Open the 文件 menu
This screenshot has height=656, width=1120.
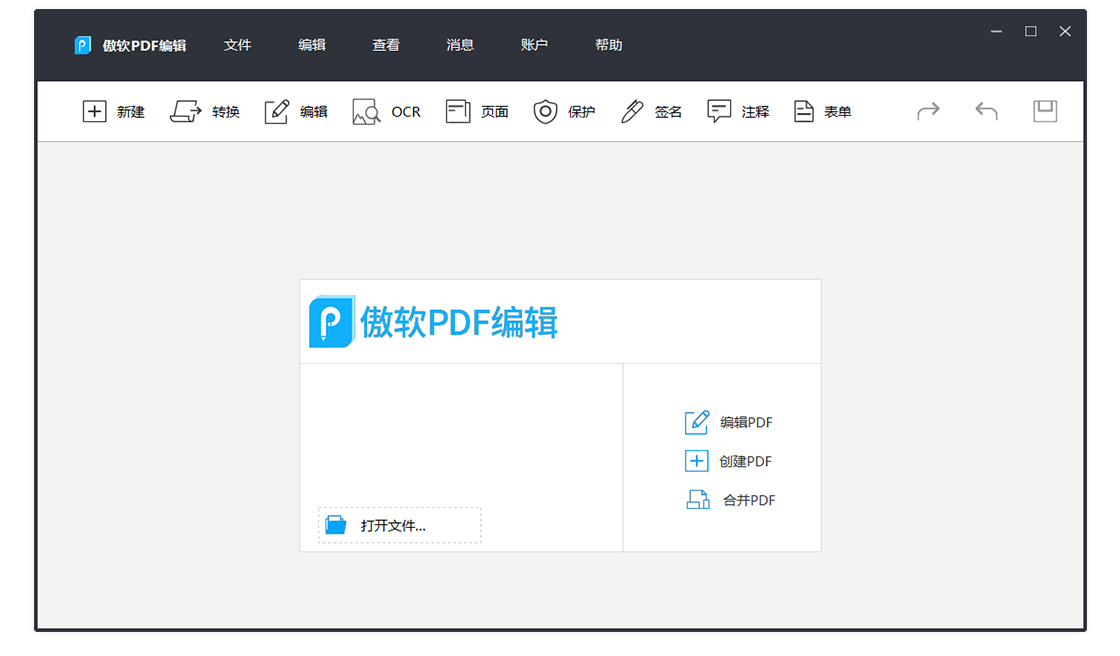point(237,45)
